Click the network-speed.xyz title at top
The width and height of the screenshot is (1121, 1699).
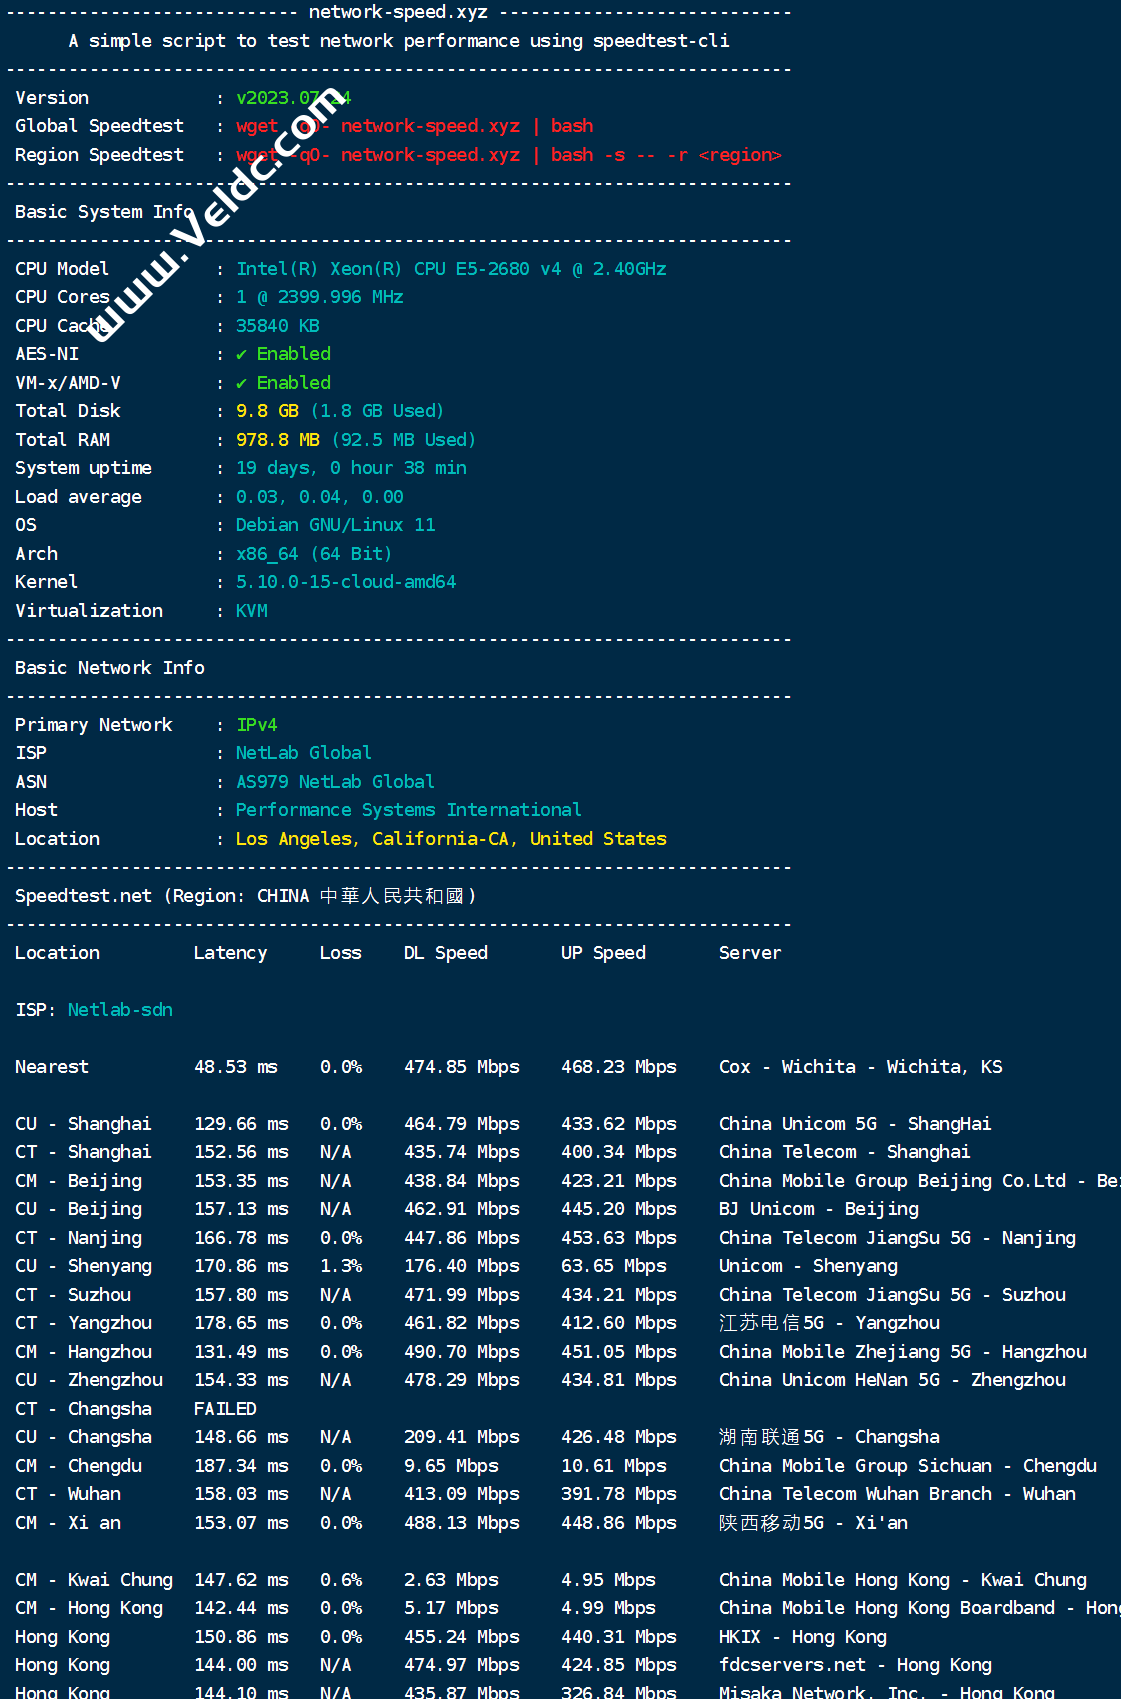click(398, 12)
